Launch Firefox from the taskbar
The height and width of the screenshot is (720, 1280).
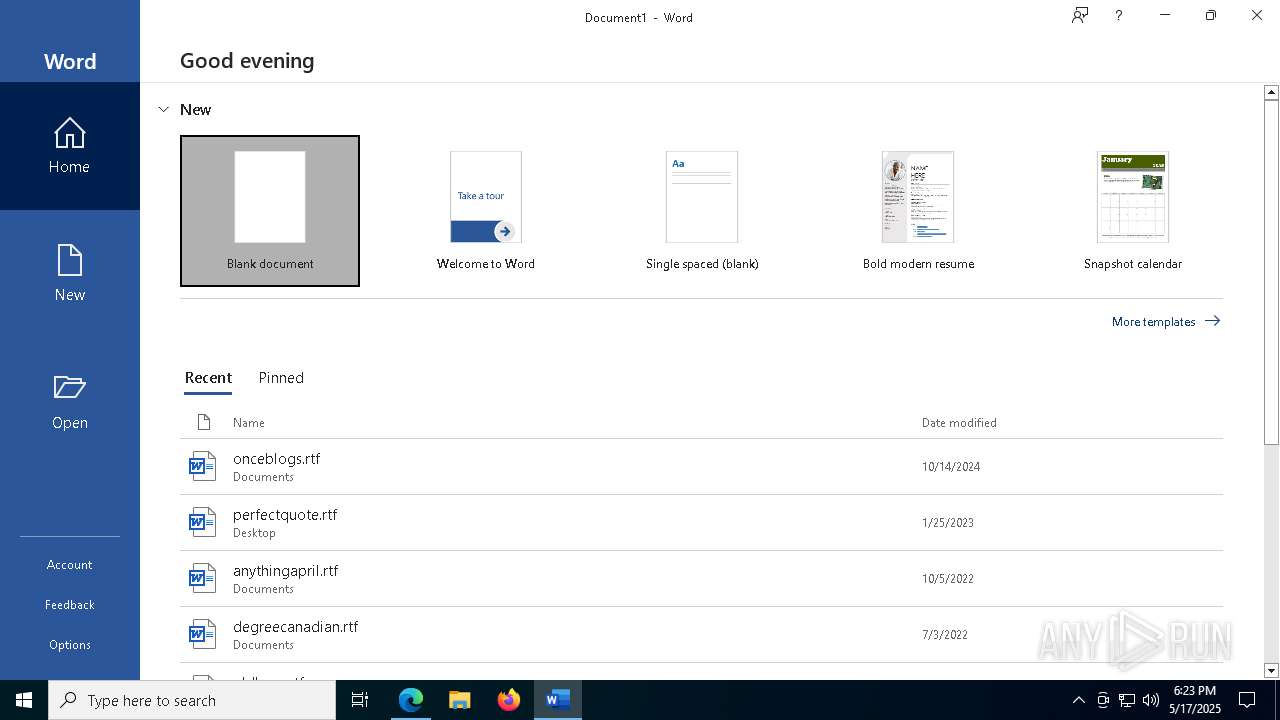point(508,700)
